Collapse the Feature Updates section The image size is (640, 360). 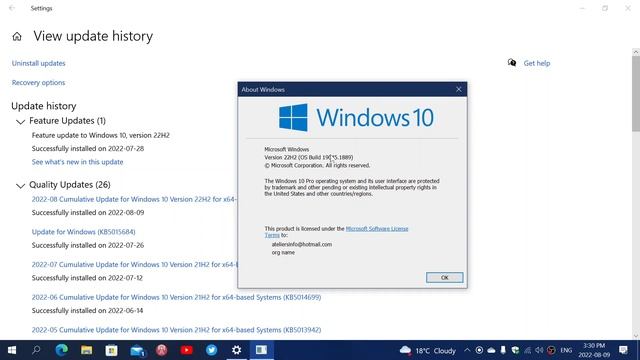tap(20, 122)
